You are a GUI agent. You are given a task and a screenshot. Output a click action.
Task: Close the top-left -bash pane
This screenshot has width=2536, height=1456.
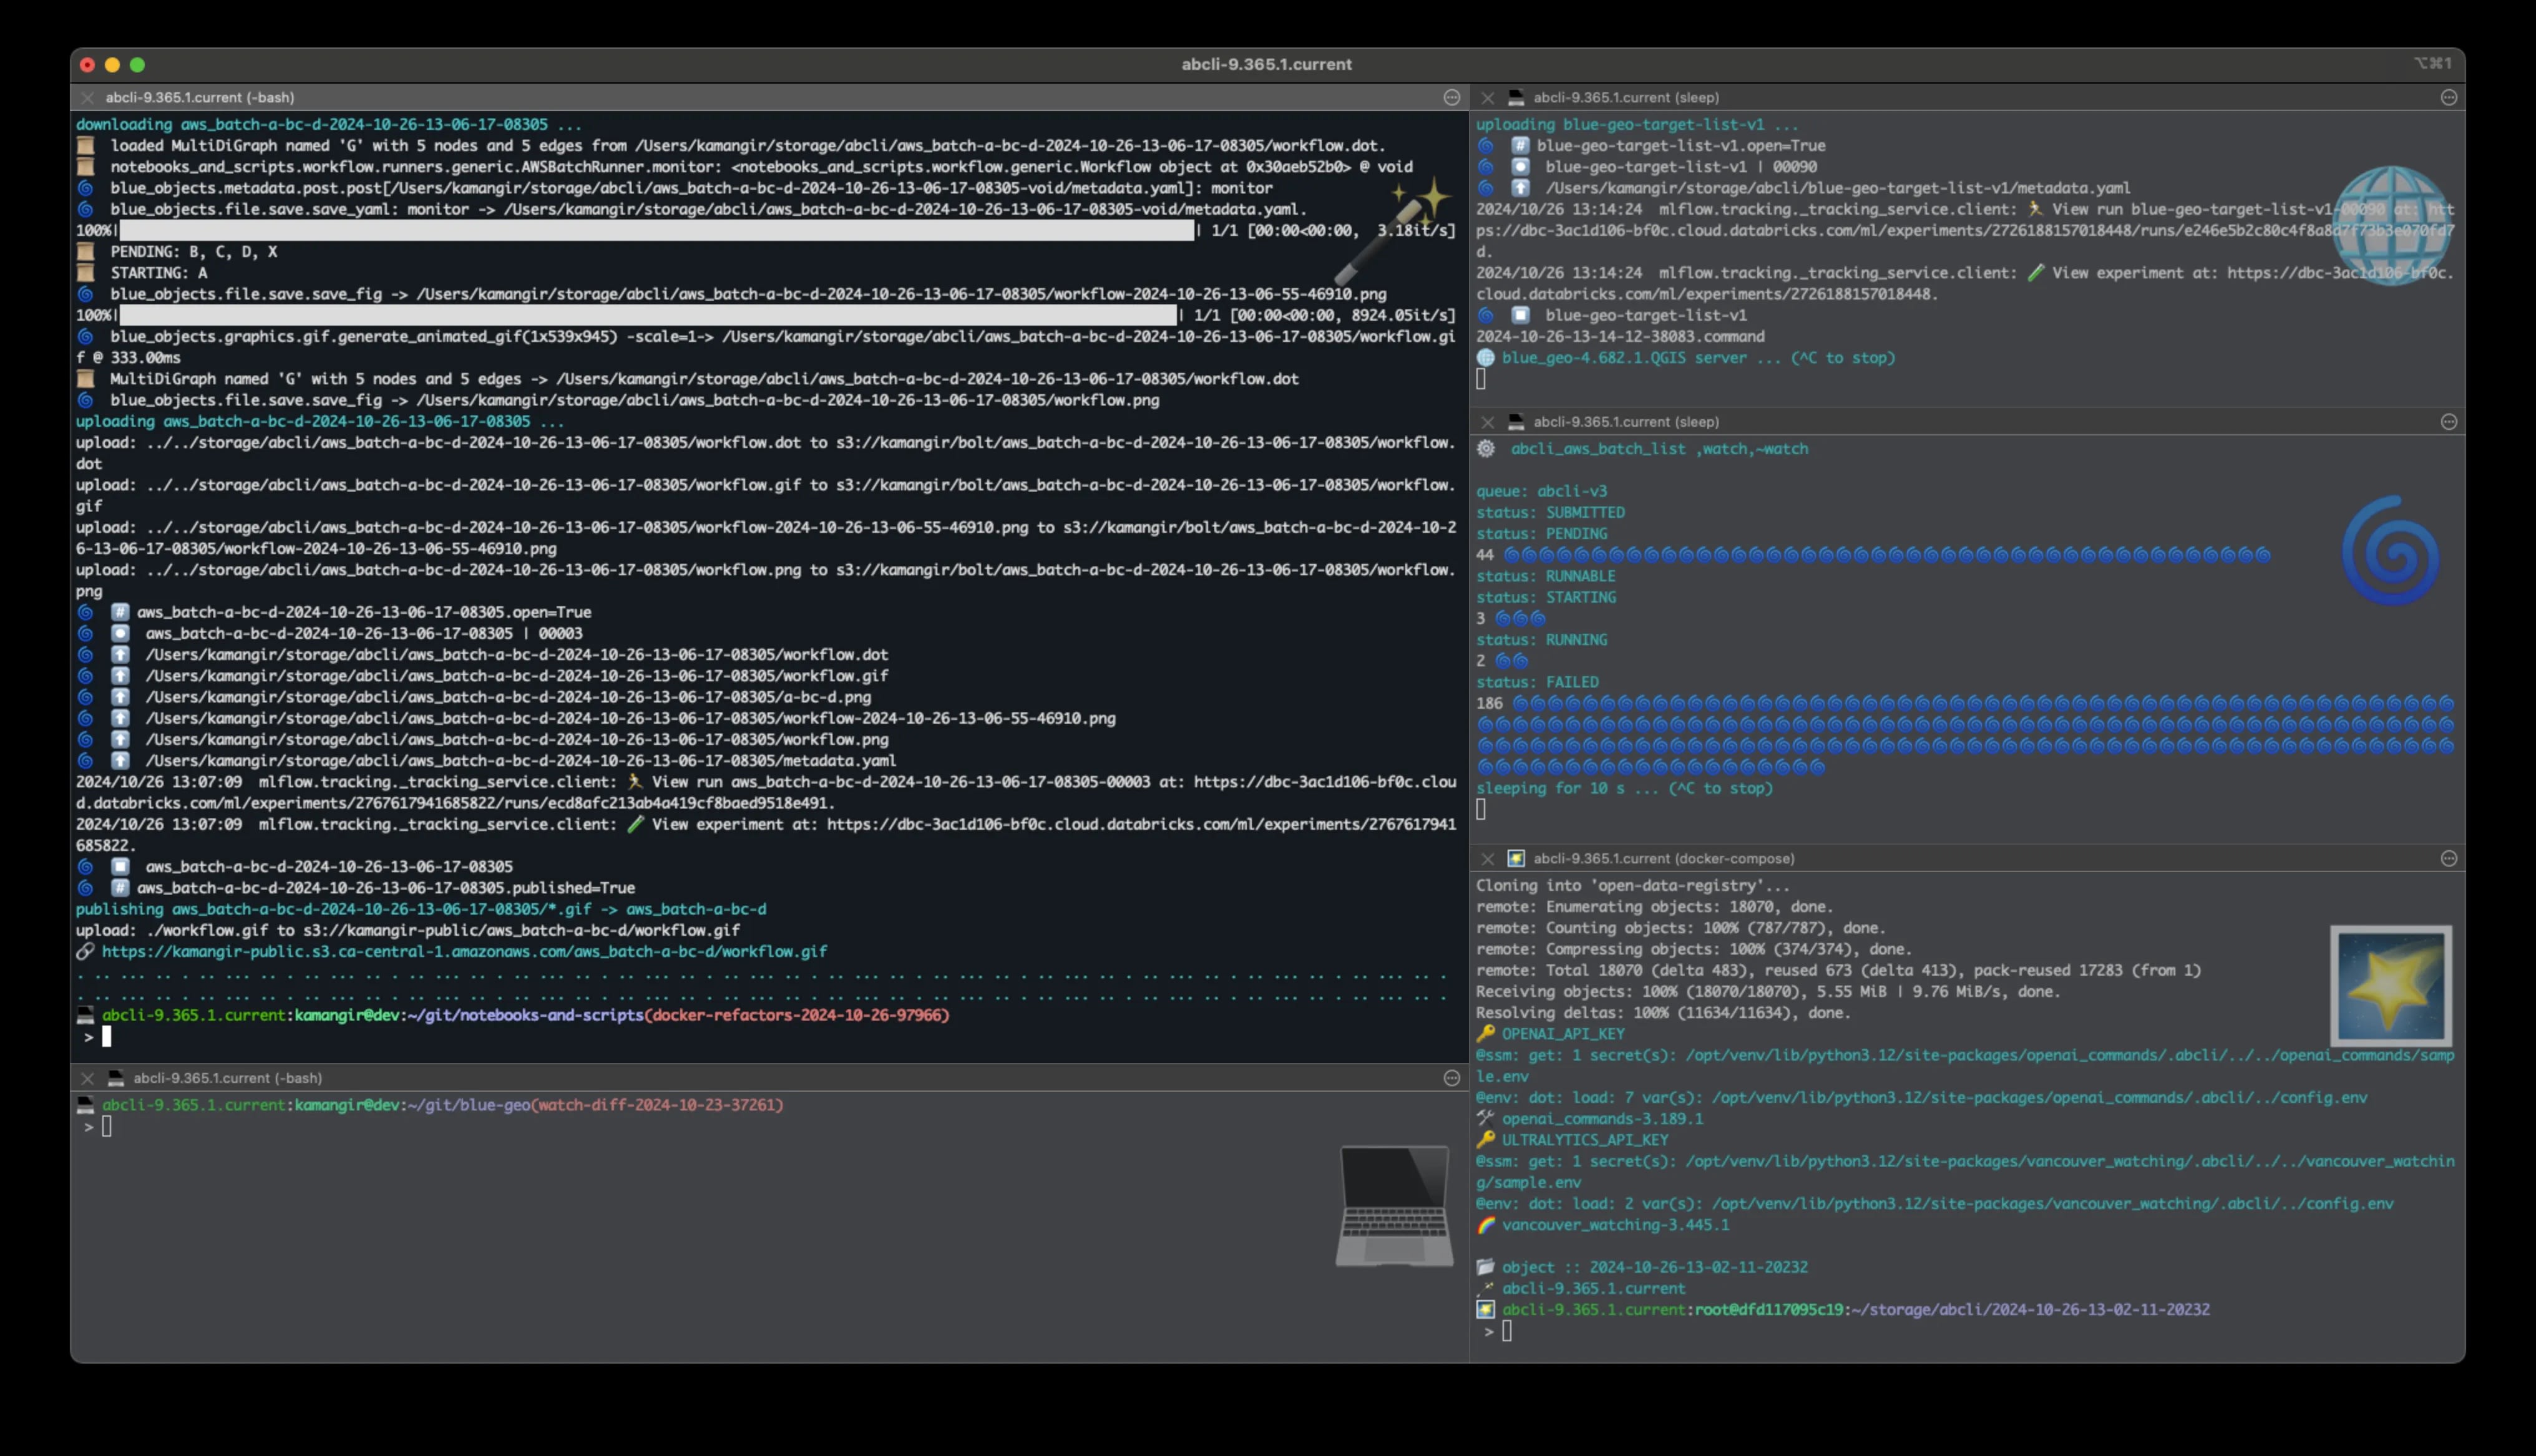pos(87,97)
